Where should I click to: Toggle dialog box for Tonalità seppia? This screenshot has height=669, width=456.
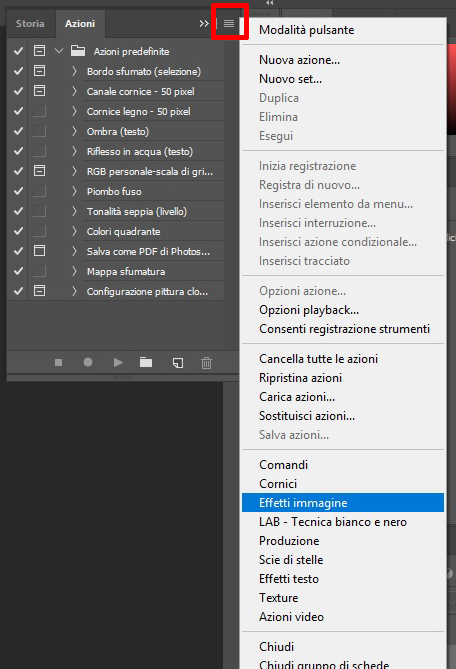[x=39, y=211]
